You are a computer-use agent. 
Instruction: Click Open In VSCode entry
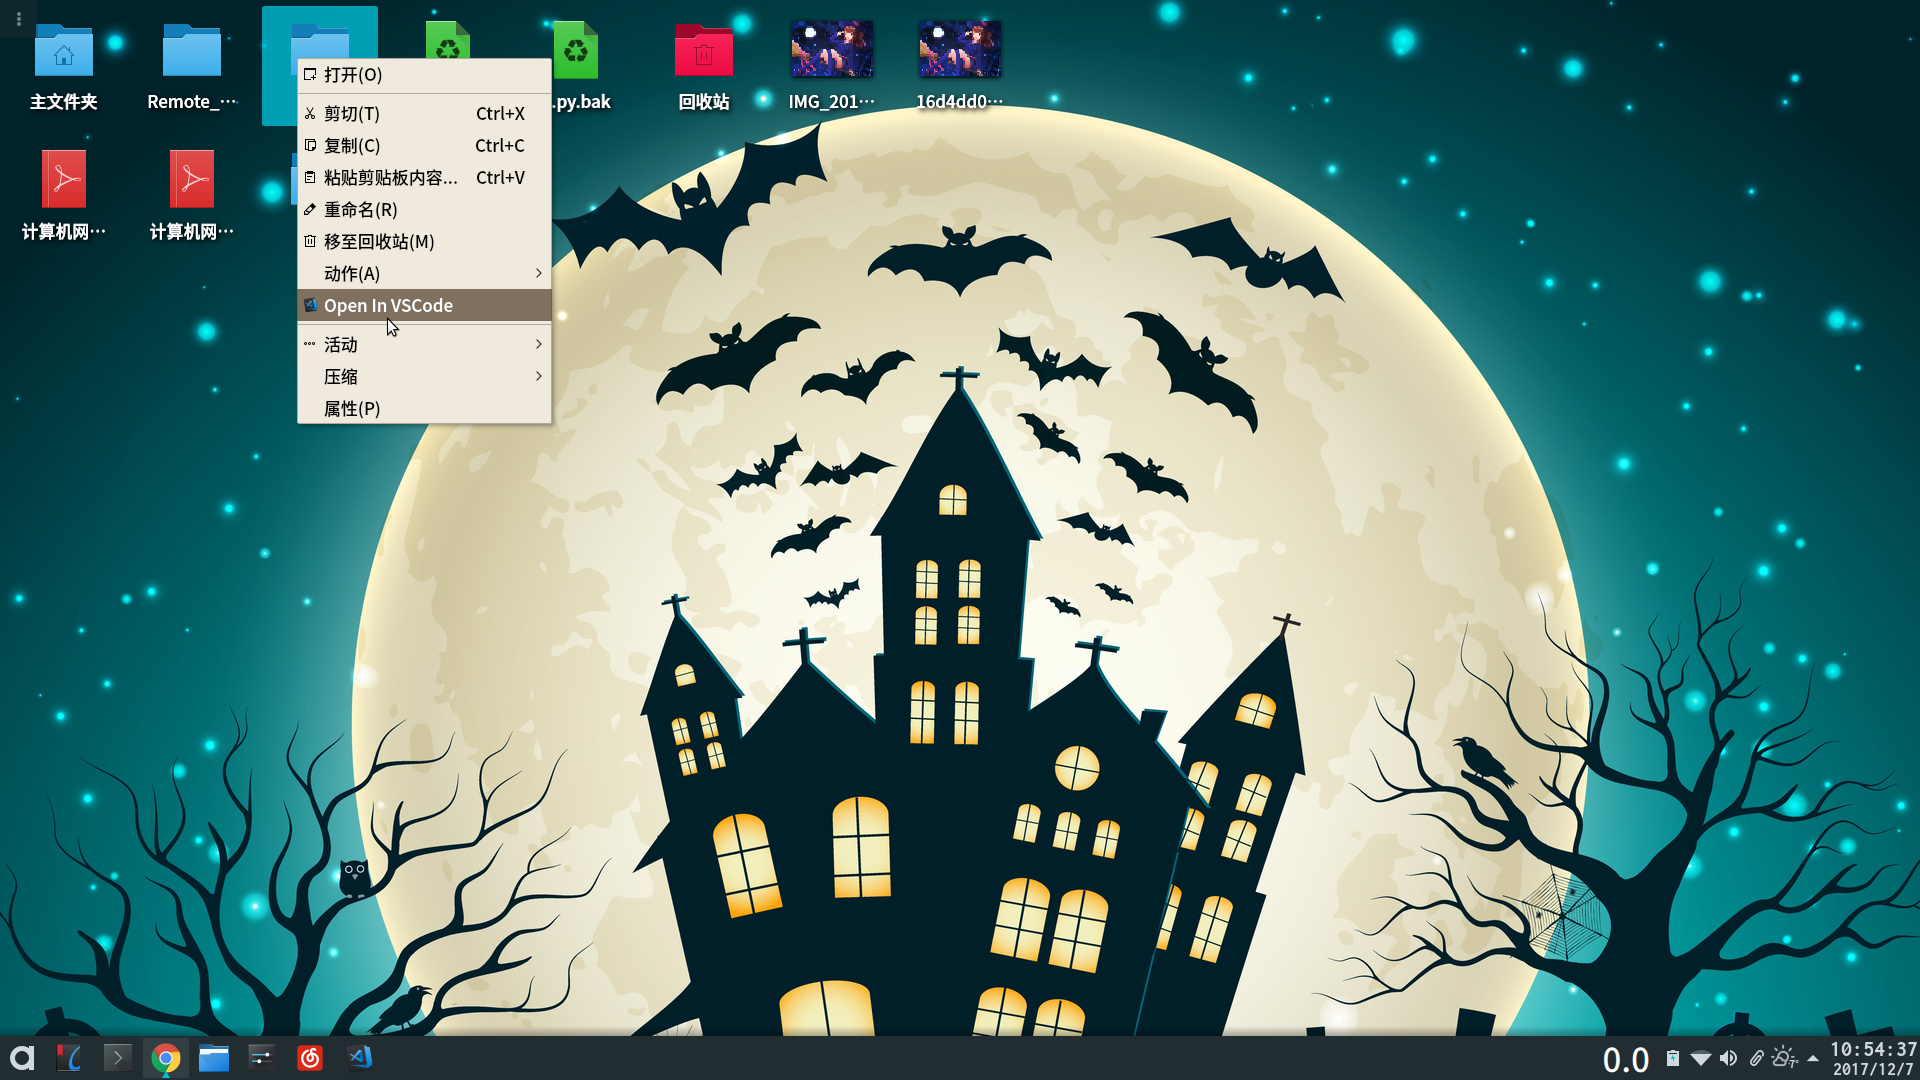(424, 306)
